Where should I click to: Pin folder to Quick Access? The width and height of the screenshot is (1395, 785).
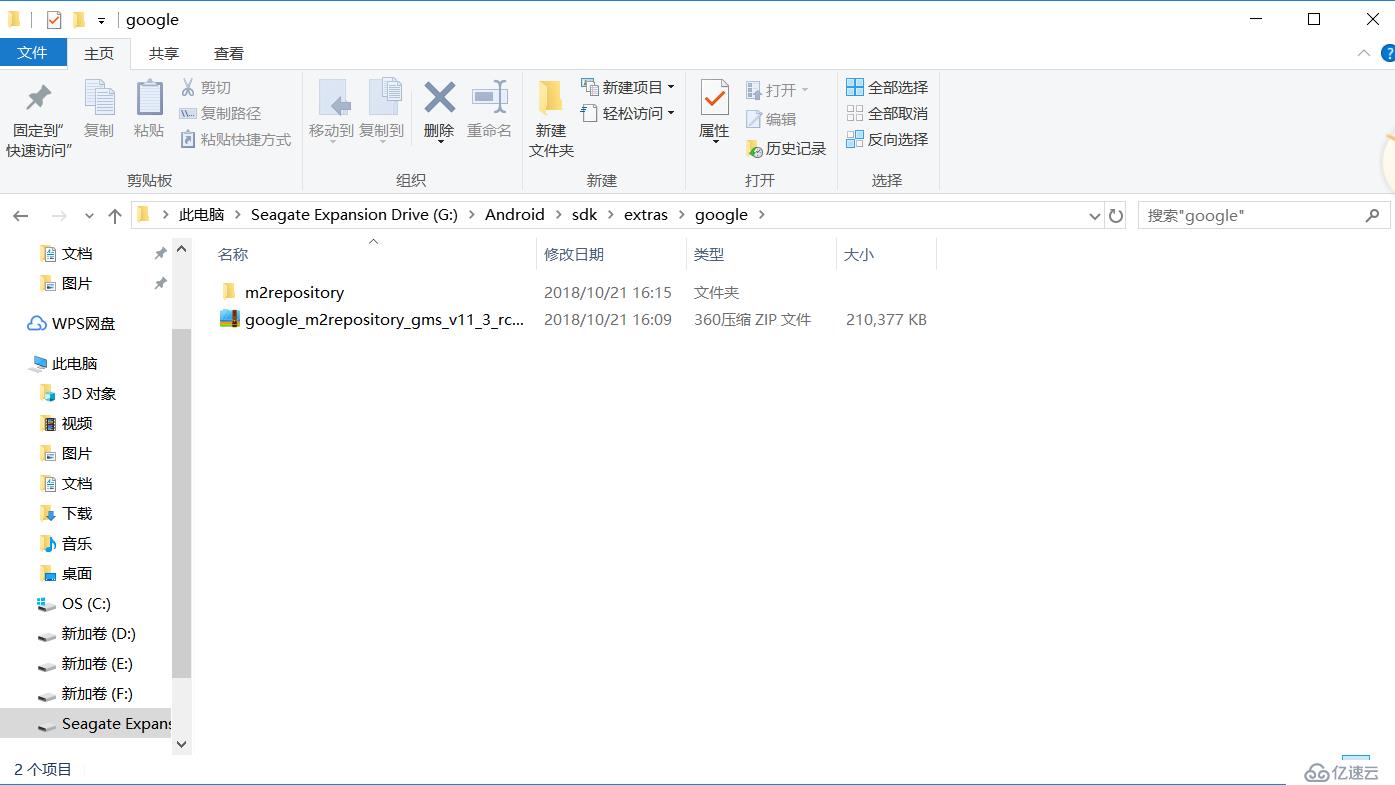(x=39, y=119)
